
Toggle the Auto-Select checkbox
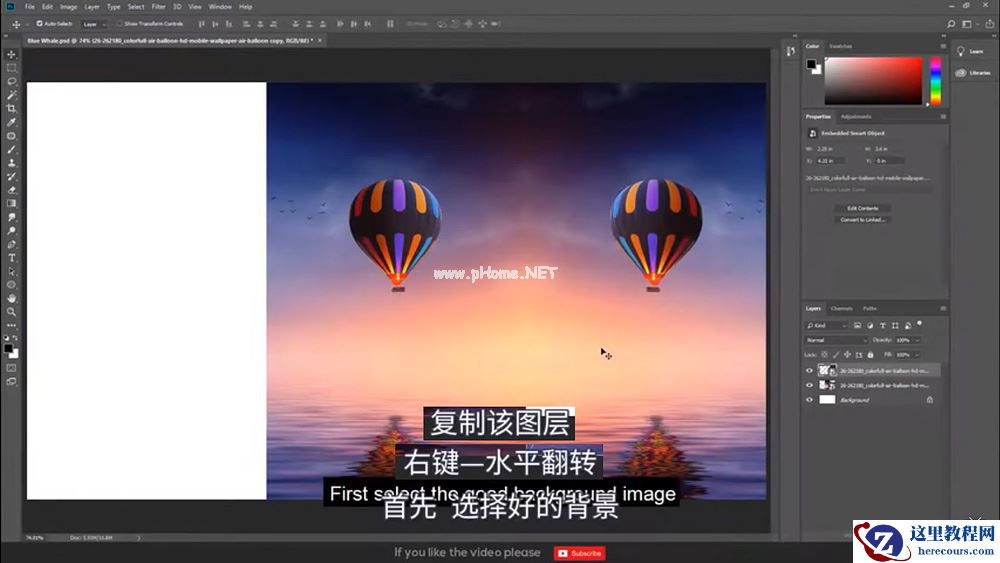point(40,24)
